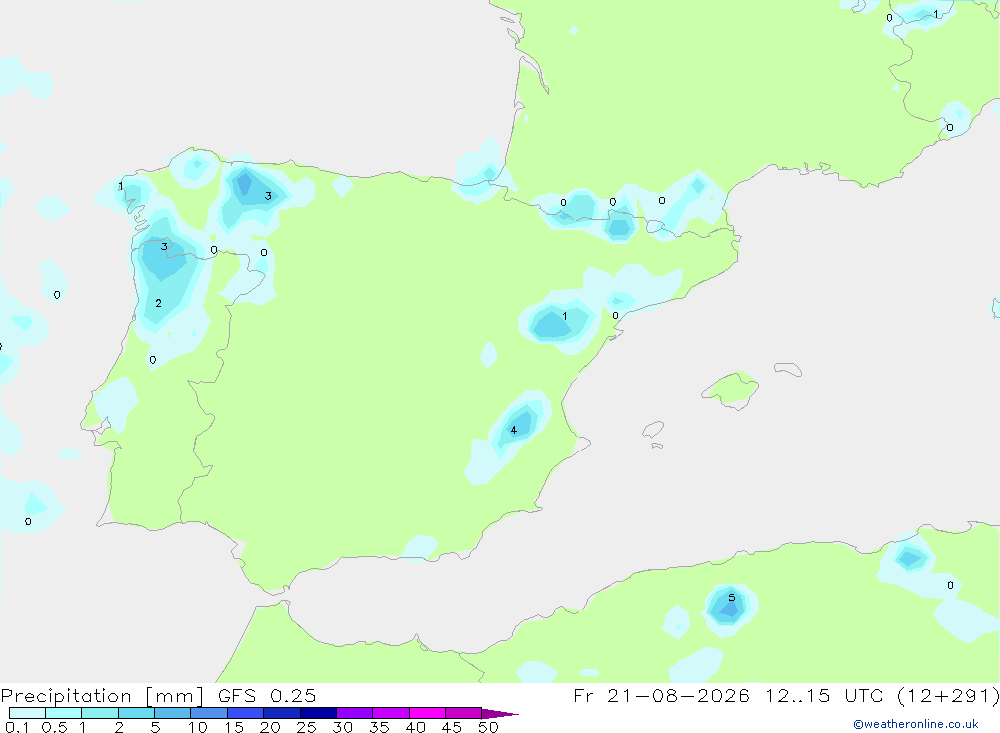Click the 'Precipitation [mm] GFS 0.25' title

click(158, 695)
